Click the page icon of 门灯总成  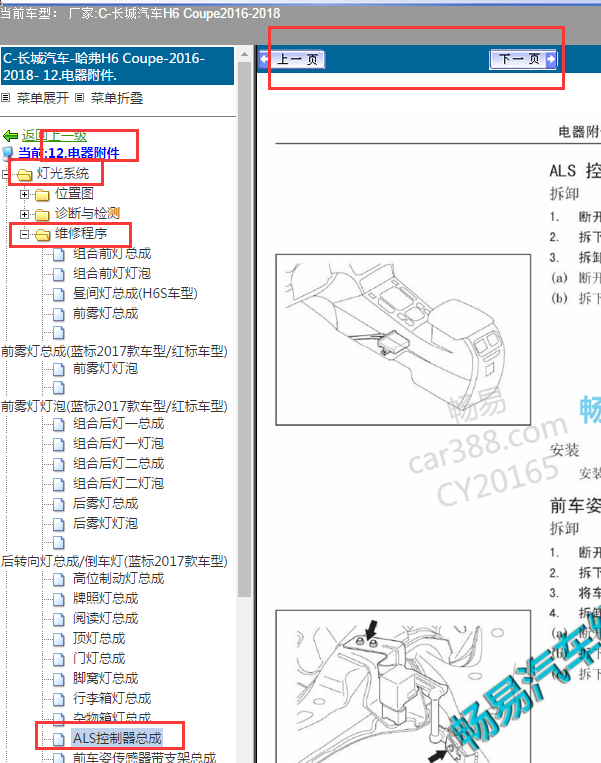(x=58, y=659)
